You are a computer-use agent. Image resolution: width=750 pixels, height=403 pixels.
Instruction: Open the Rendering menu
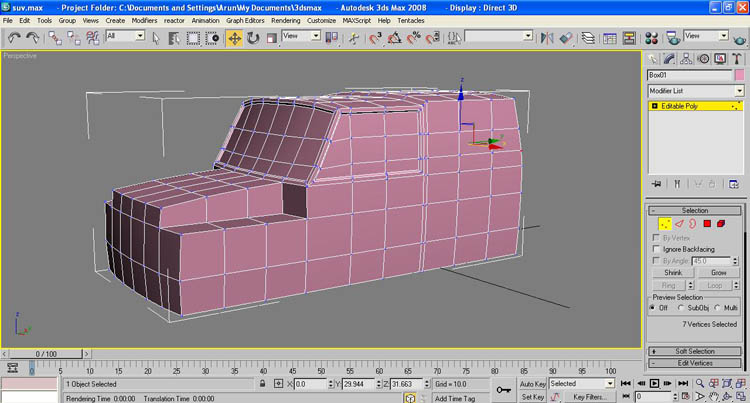click(286, 21)
